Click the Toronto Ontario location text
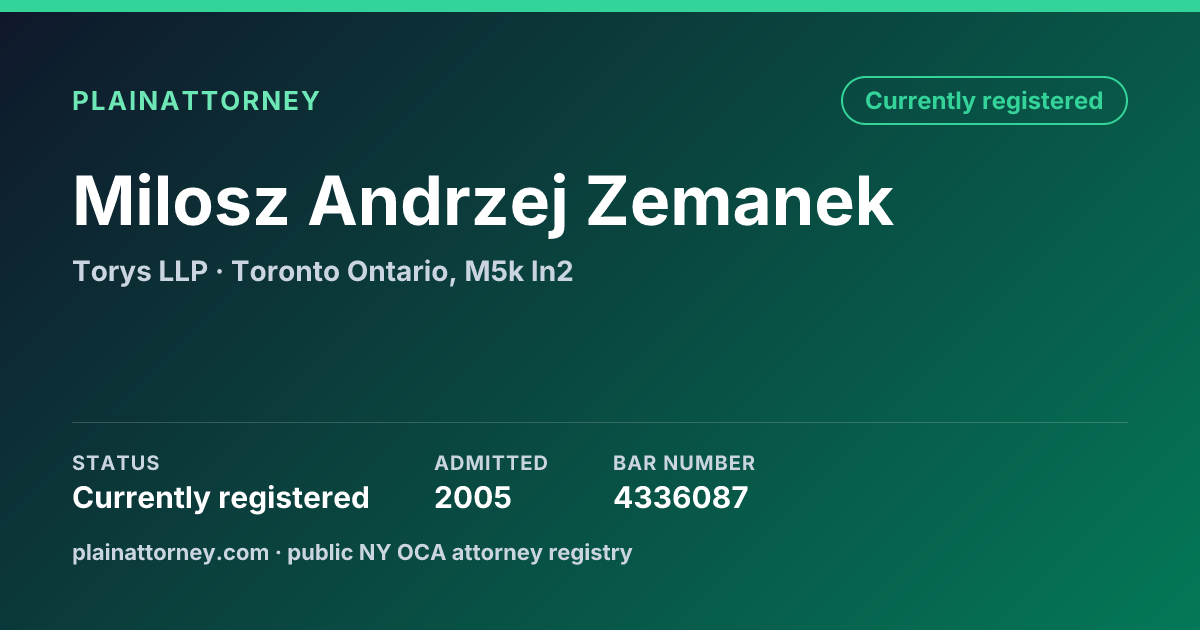Image resolution: width=1200 pixels, height=630 pixels. pyautogui.click(x=344, y=272)
